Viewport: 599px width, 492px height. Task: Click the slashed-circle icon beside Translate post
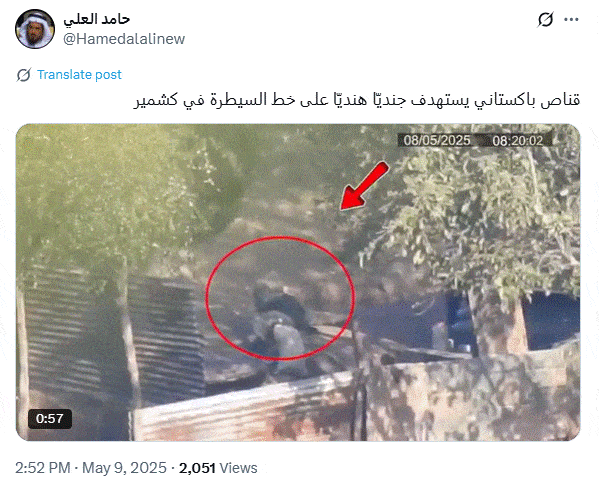24,75
